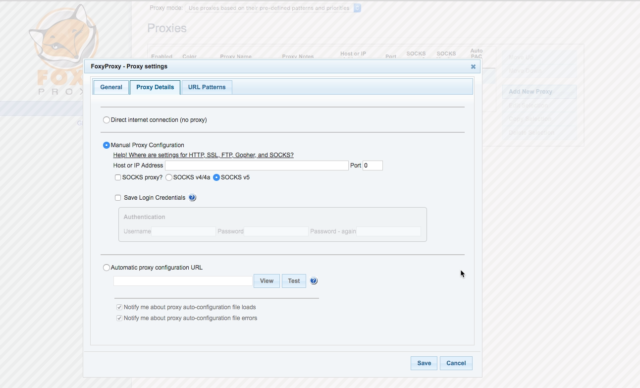Choose SOCKS v4/4a radio button
This screenshot has width=640, height=388.
[x=169, y=177]
